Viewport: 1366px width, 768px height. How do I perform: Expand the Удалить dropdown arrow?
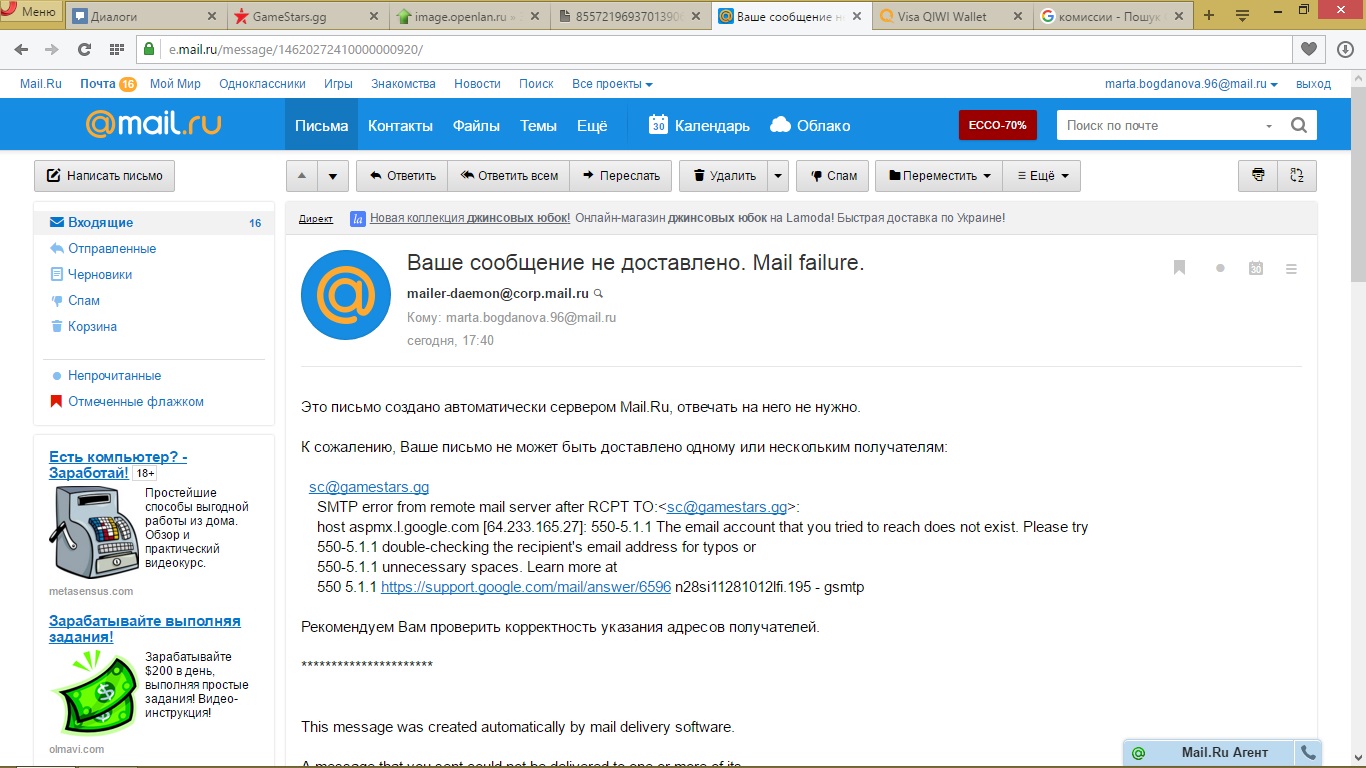click(778, 176)
